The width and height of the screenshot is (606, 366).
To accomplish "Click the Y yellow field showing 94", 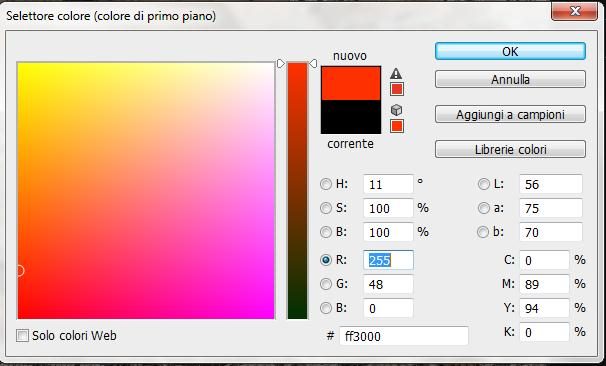I will tap(544, 308).
